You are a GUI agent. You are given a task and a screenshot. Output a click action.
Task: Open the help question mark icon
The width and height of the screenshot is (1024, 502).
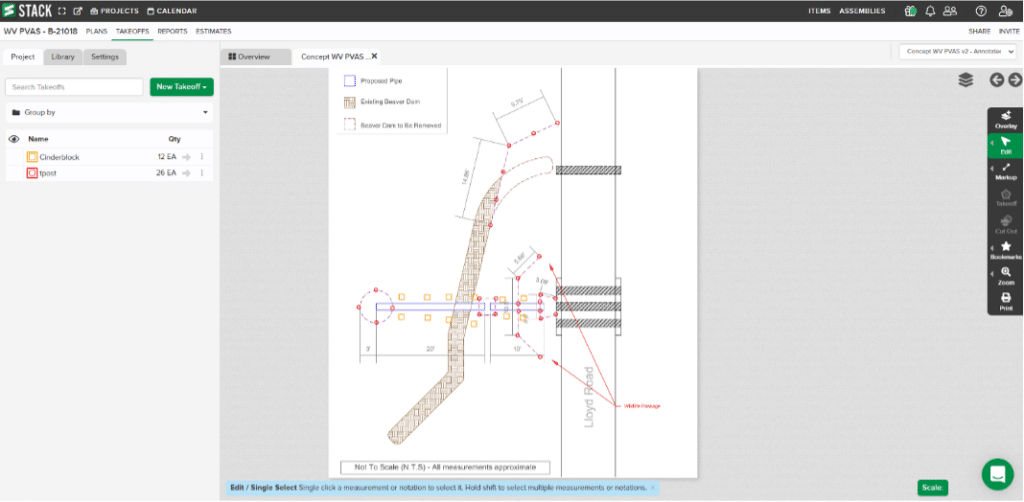tap(980, 10)
